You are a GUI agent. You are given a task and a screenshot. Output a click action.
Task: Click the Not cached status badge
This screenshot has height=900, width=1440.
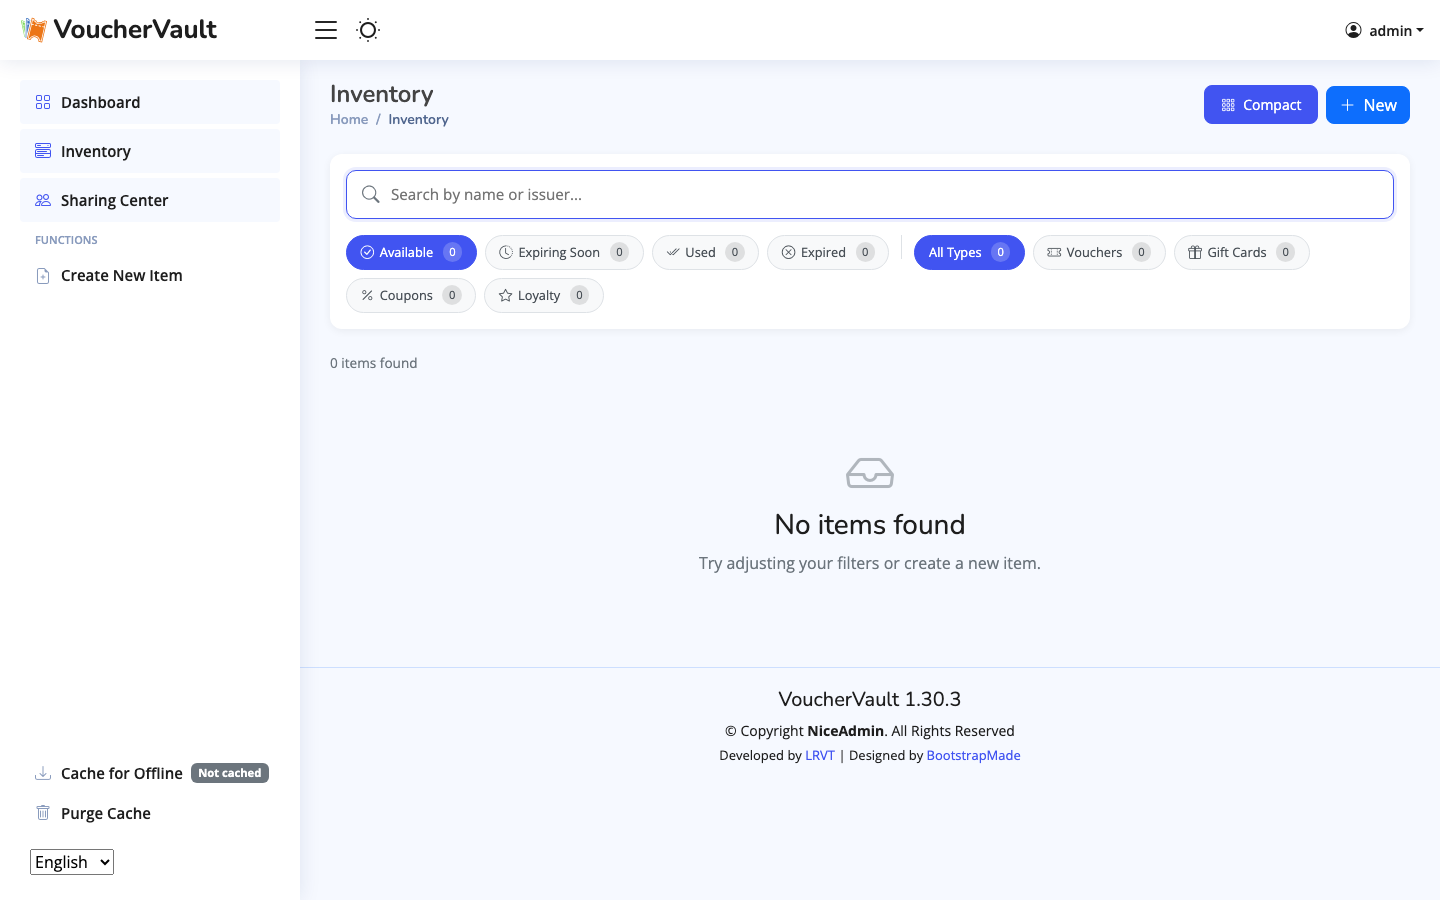(230, 773)
